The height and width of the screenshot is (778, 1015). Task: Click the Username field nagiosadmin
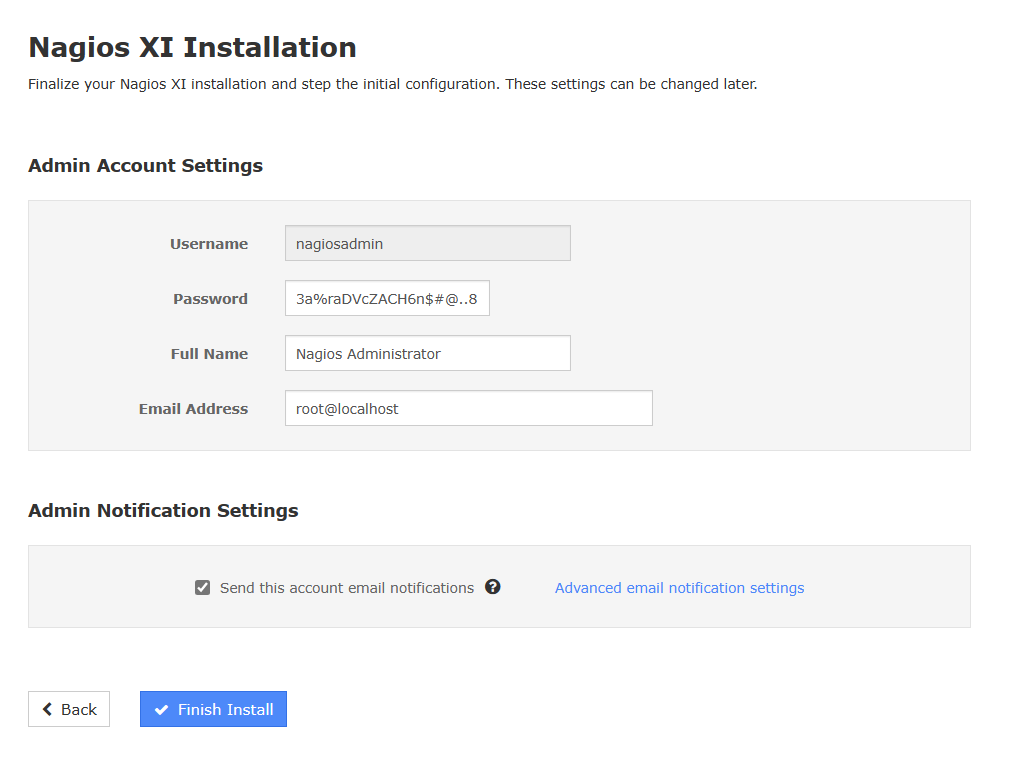point(427,243)
